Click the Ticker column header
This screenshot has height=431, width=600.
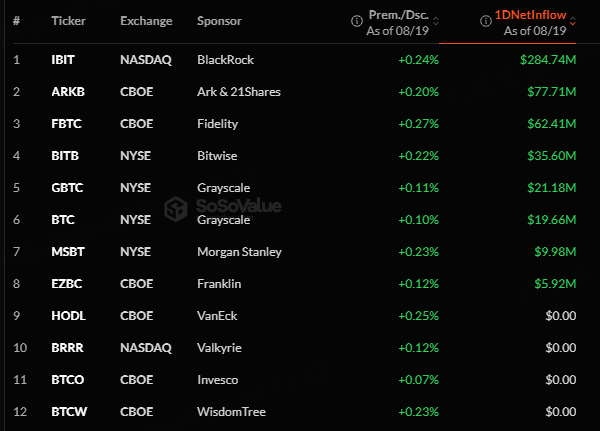pos(68,21)
